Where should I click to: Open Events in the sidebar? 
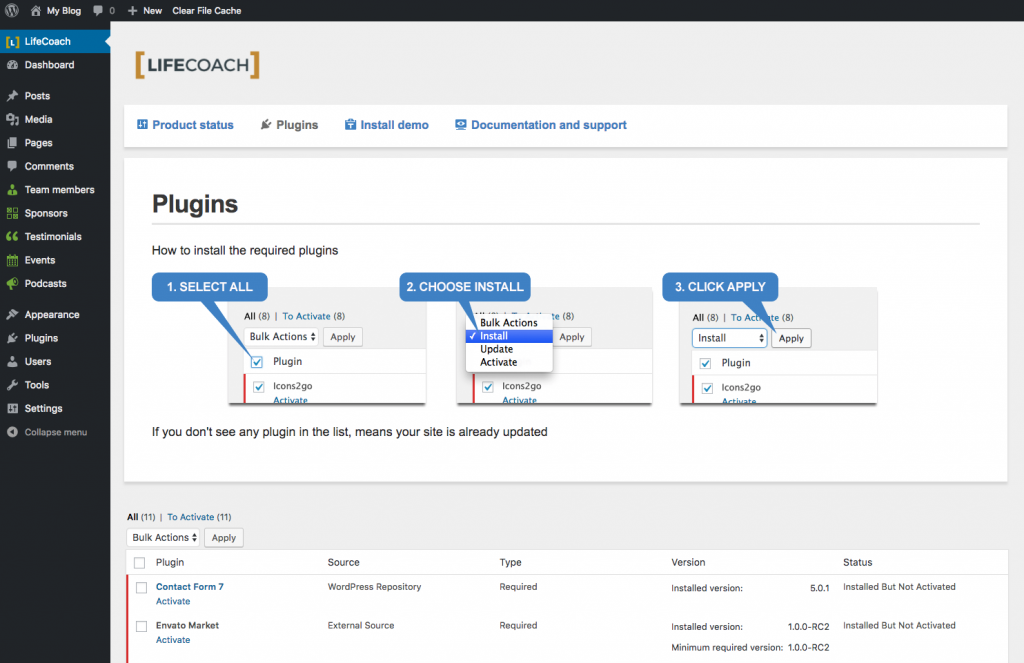click(55, 260)
